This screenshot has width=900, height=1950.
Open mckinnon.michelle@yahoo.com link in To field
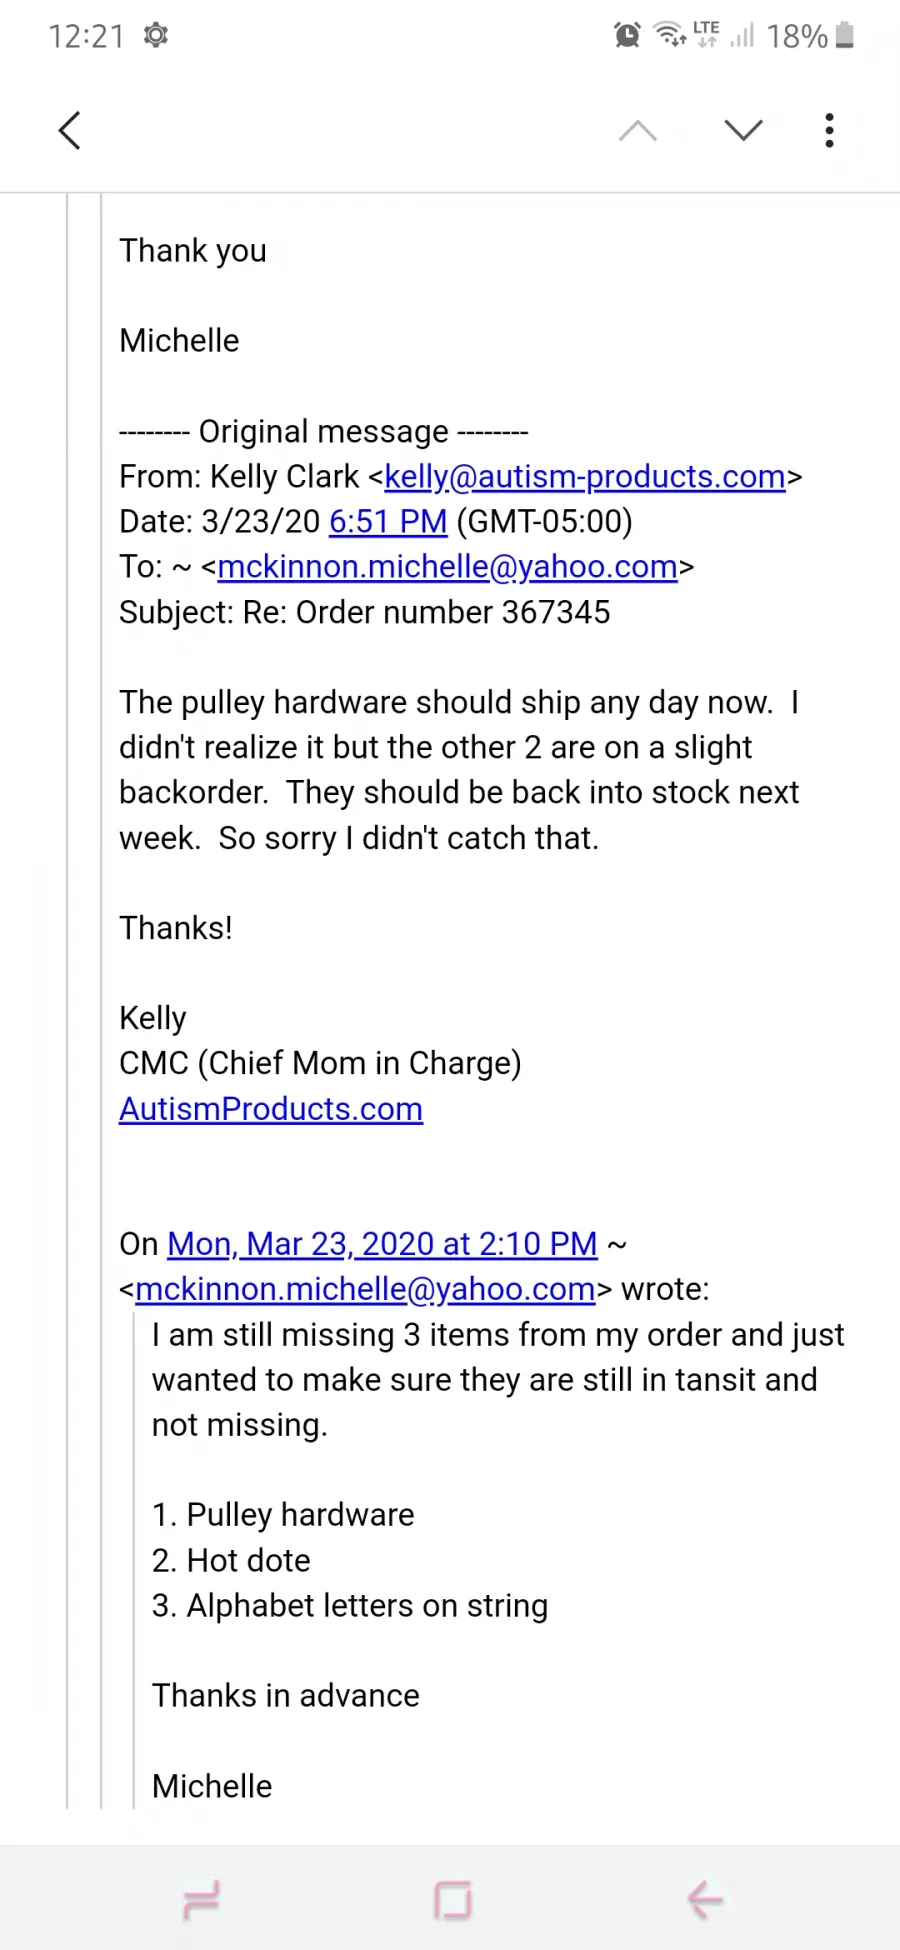click(x=447, y=567)
